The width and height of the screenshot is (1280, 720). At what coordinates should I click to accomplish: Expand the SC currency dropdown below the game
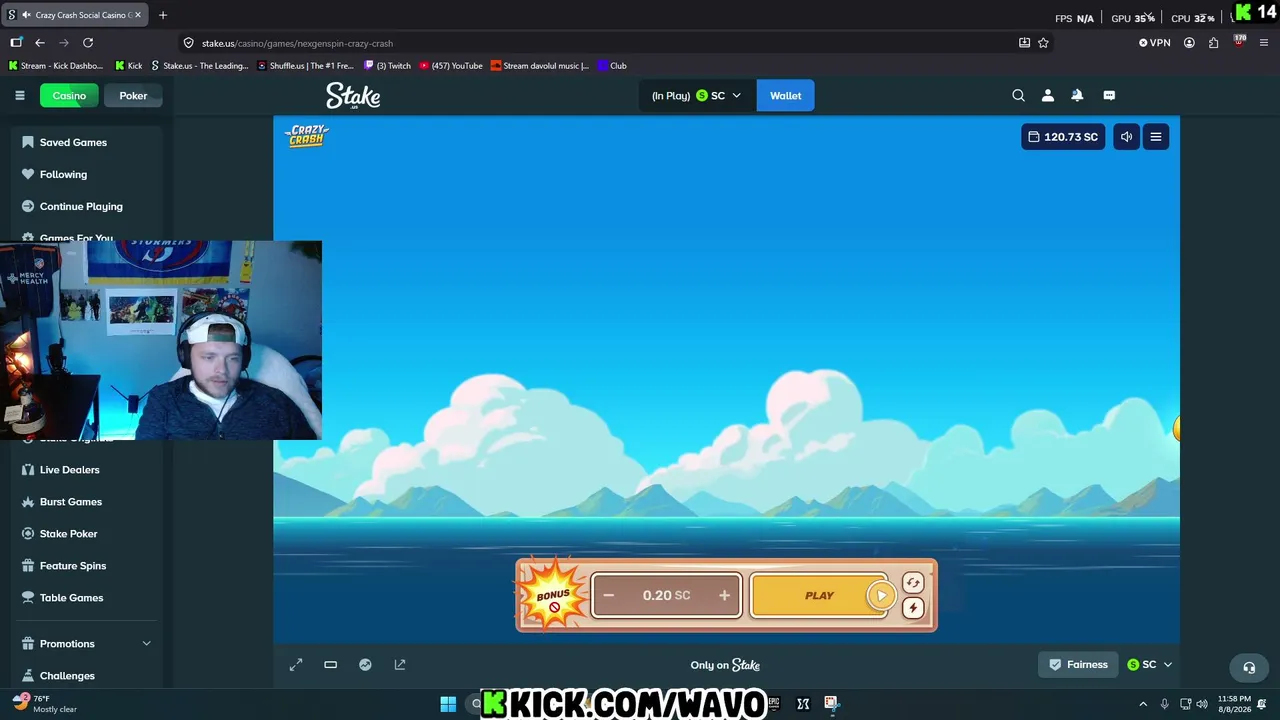pyautogui.click(x=1149, y=665)
